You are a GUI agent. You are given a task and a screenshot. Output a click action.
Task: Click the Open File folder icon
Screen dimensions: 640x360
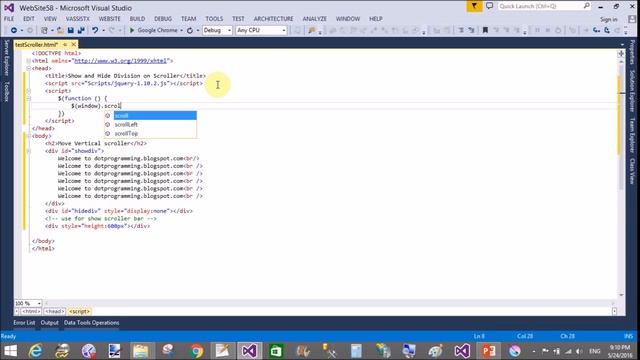[60, 30]
